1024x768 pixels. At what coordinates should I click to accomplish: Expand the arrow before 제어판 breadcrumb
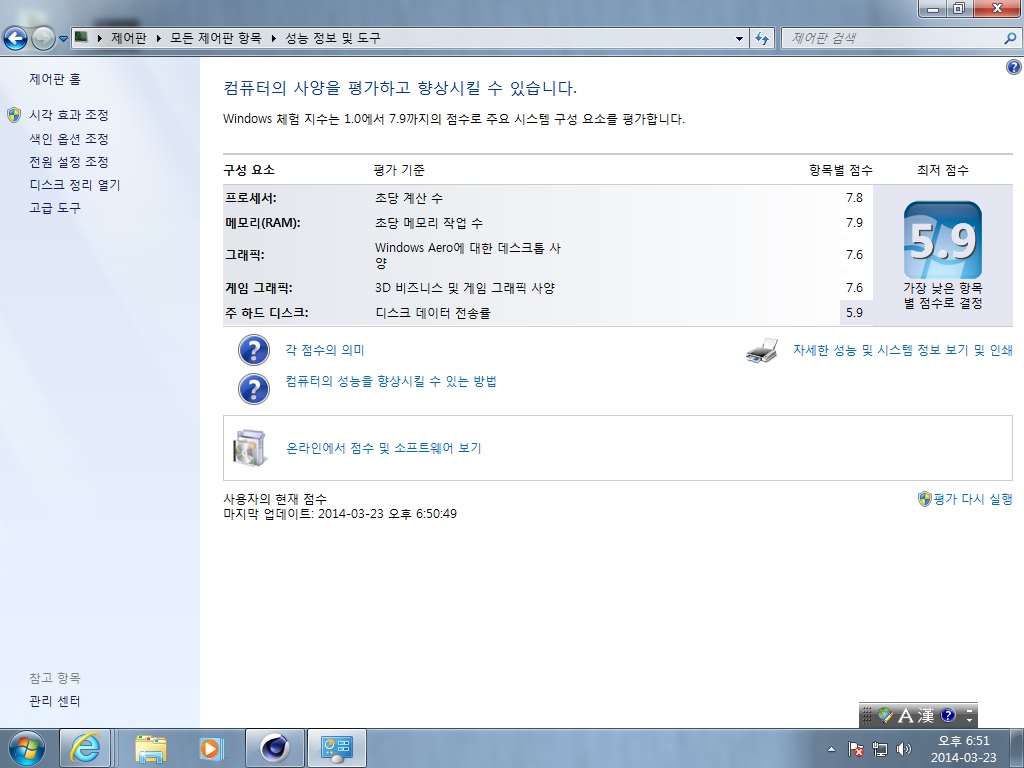click(x=99, y=39)
